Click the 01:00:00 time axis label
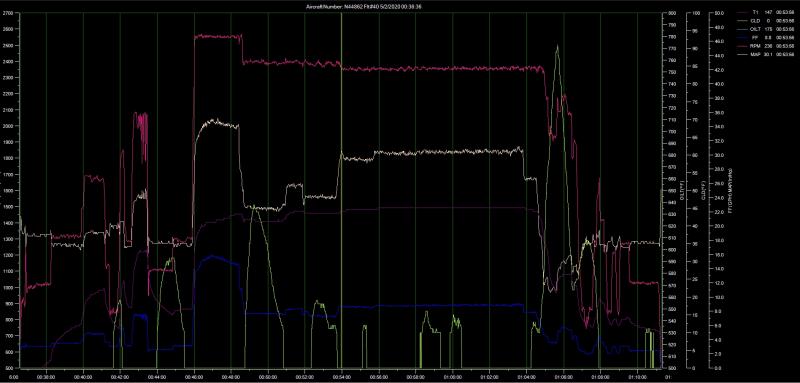800x383 pixels. click(x=453, y=378)
